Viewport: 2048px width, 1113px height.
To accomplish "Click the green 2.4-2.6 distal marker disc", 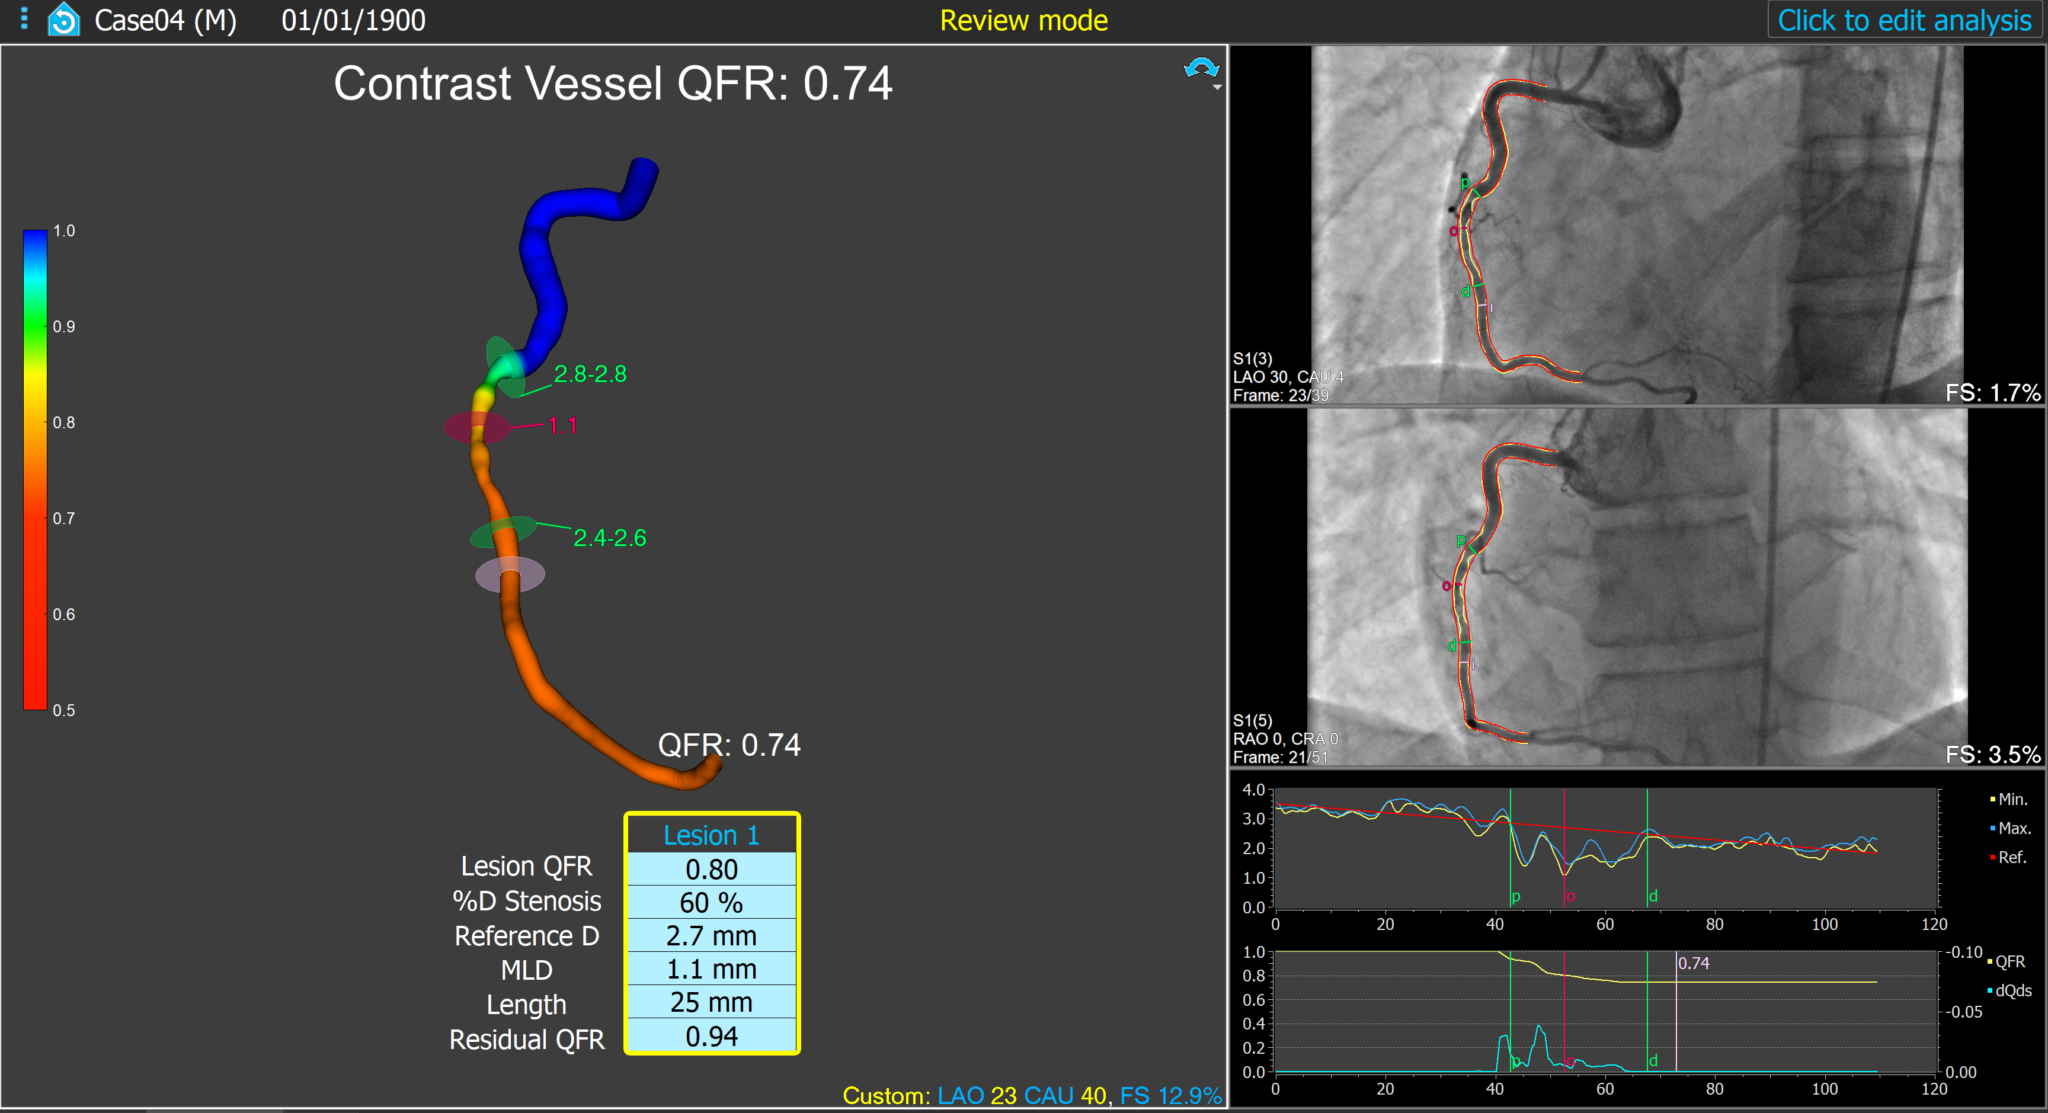I will coord(503,532).
